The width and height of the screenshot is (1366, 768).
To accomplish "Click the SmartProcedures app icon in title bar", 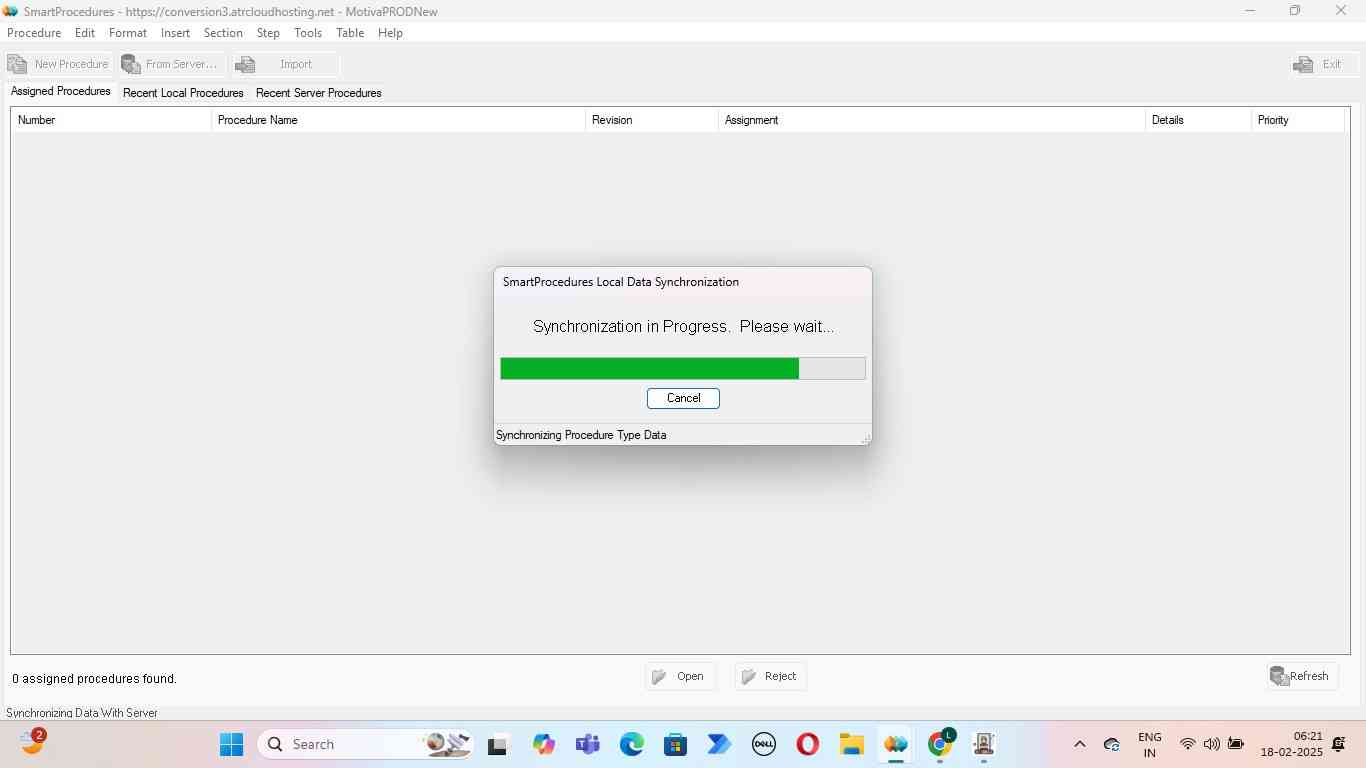I will tap(11, 11).
